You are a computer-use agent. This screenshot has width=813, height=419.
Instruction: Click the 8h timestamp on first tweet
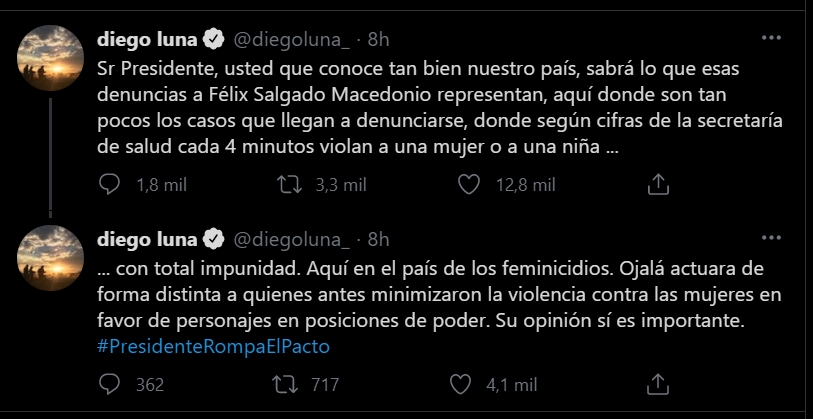[x=378, y=40]
